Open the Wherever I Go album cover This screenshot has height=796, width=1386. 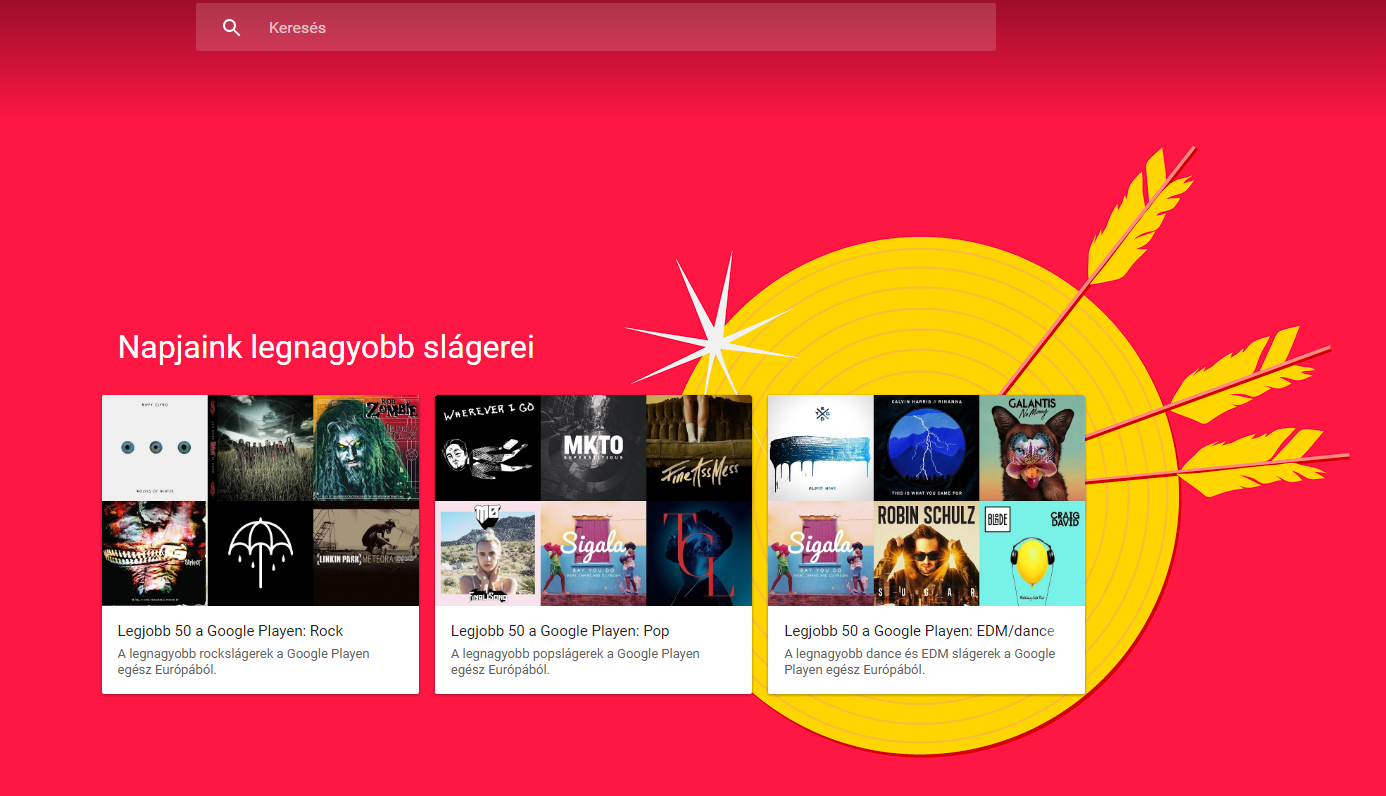coord(488,448)
